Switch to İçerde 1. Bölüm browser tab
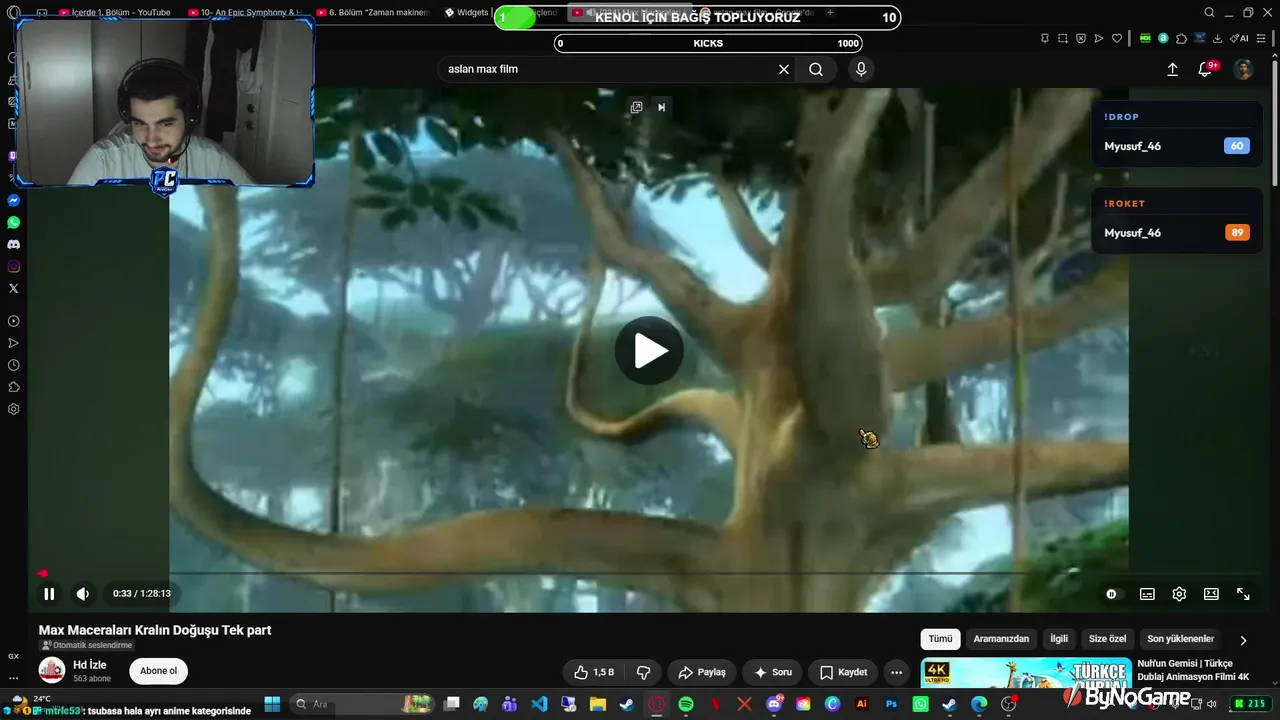 coord(114,13)
